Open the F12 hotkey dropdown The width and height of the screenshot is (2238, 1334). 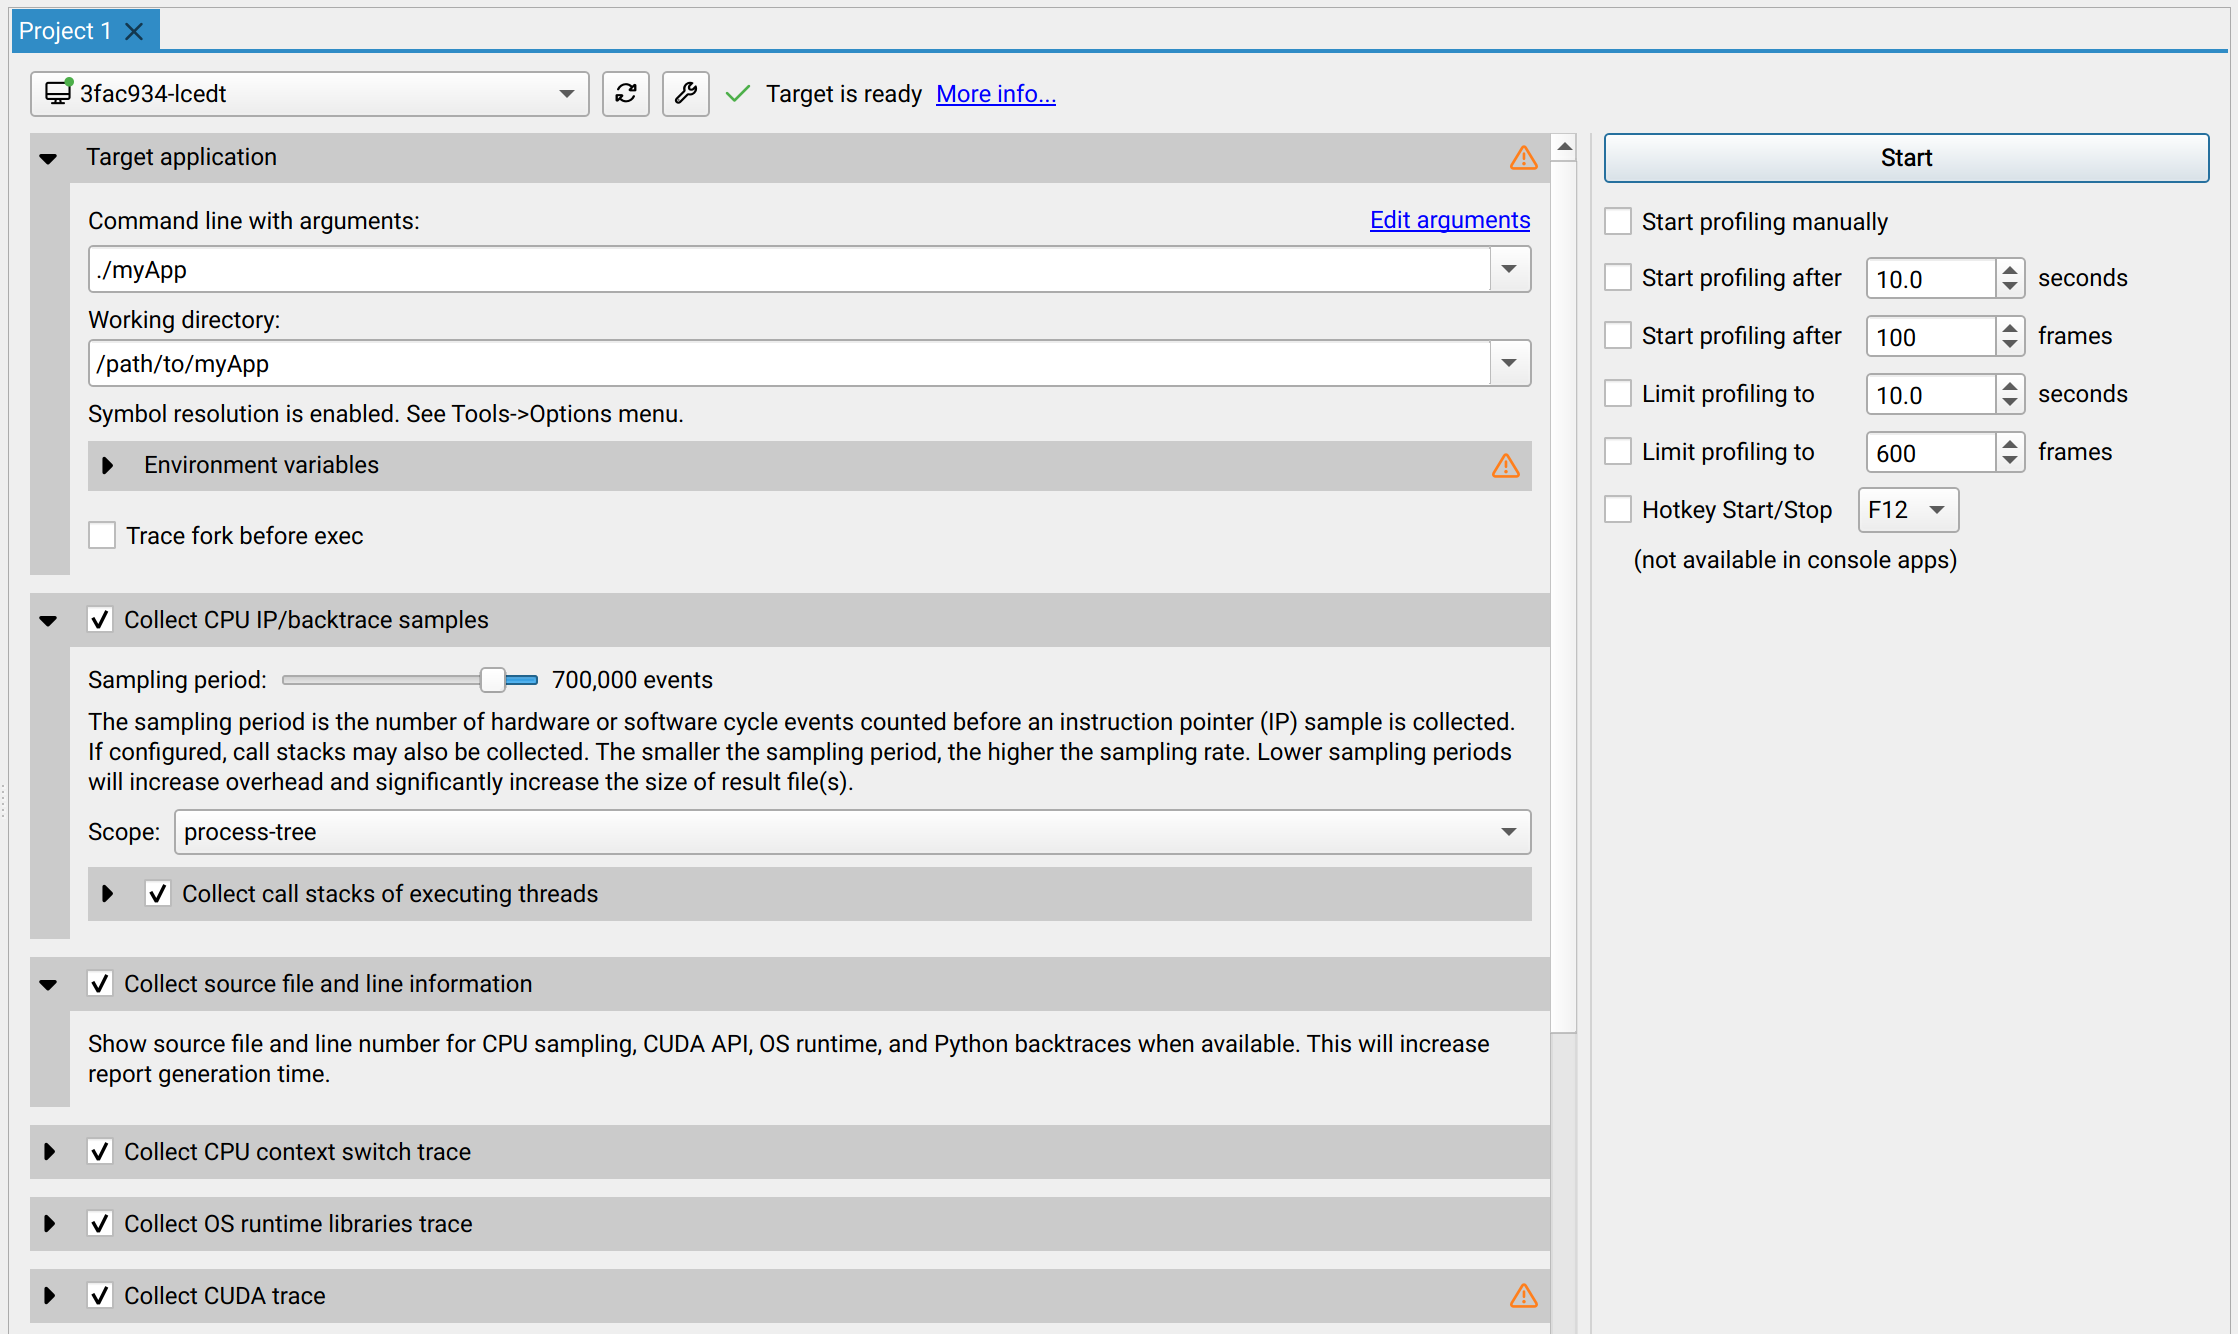(x=1907, y=510)
